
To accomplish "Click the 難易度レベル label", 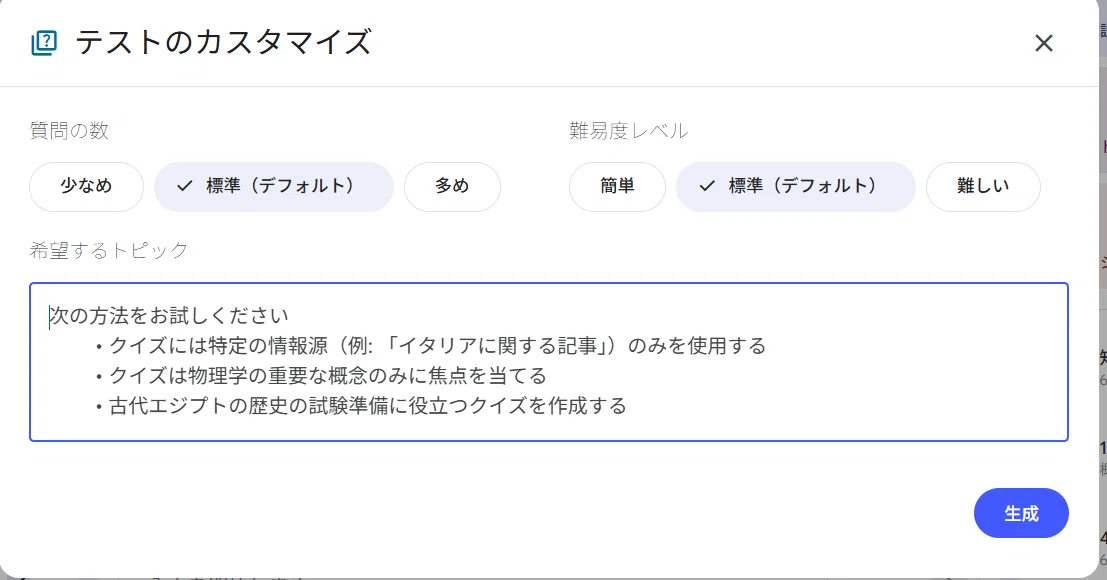I will tap(628, 131).
